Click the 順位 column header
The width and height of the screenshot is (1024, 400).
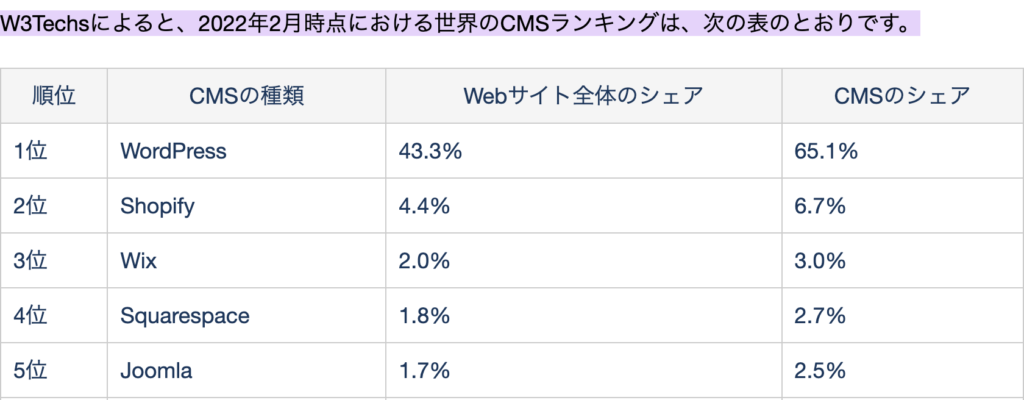click(54, 96)
